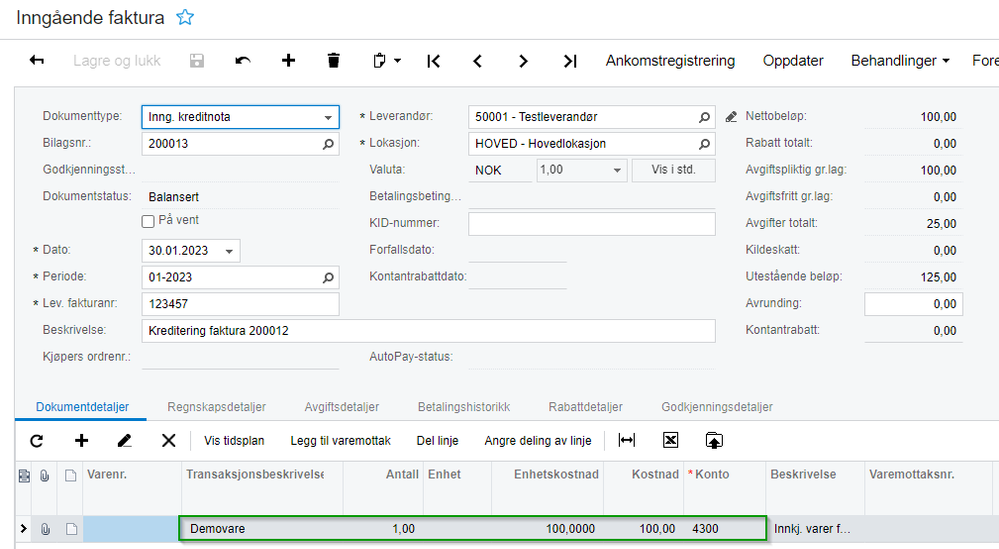This screenshot has width=999, height=549.
Task: Open notes icon in Demovare row
Action: coord(71,529)
